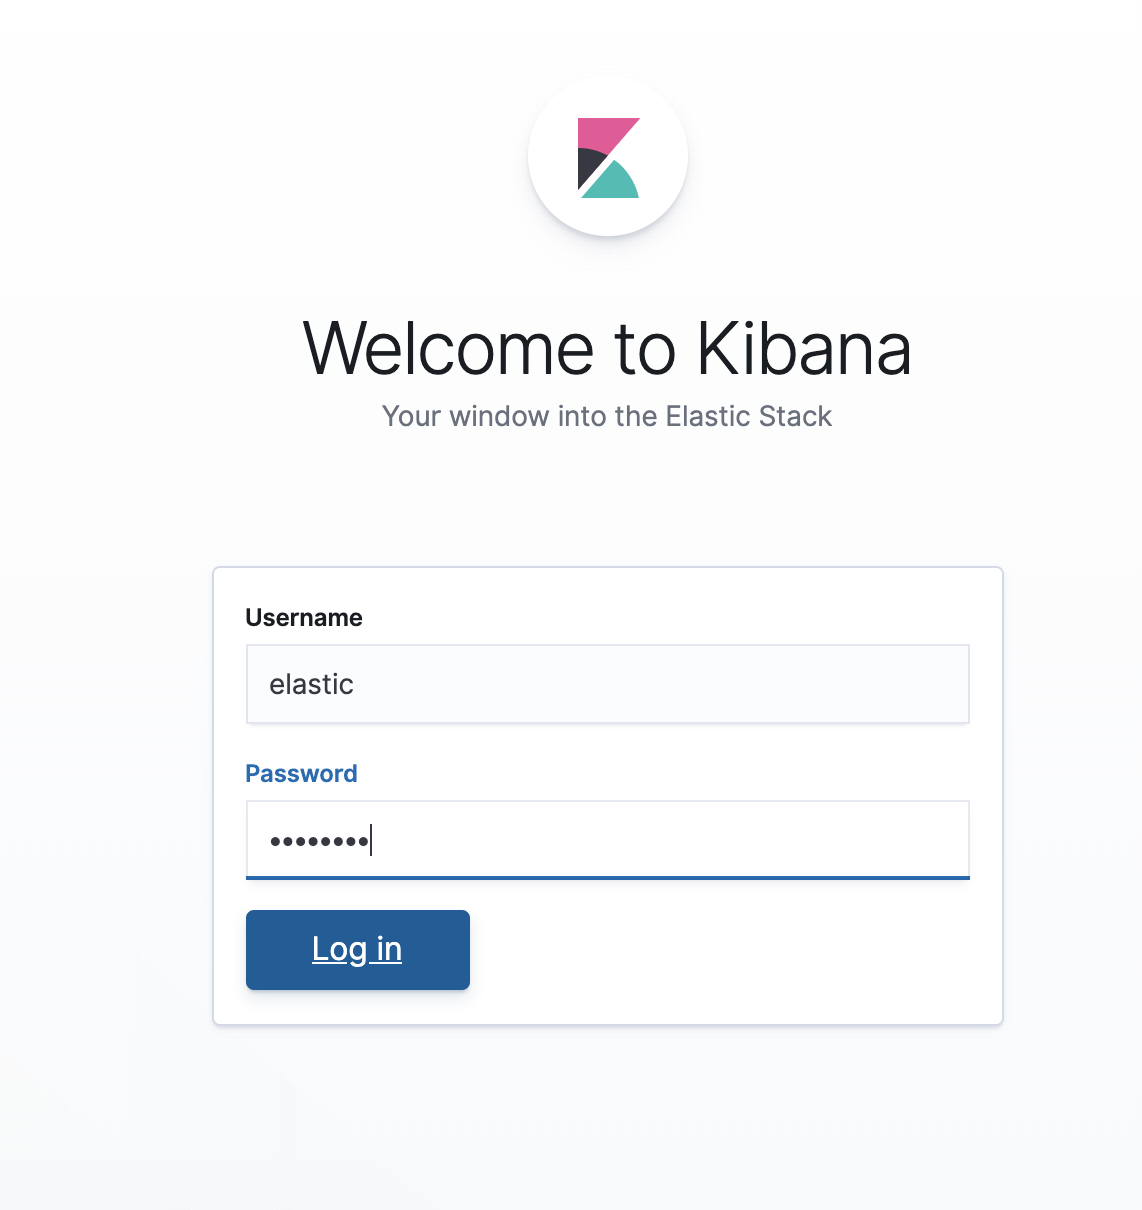Click the word 'Kibana' in the heading
Viewport: 1142px width, 1210px height.
click(x=803, y=349)
